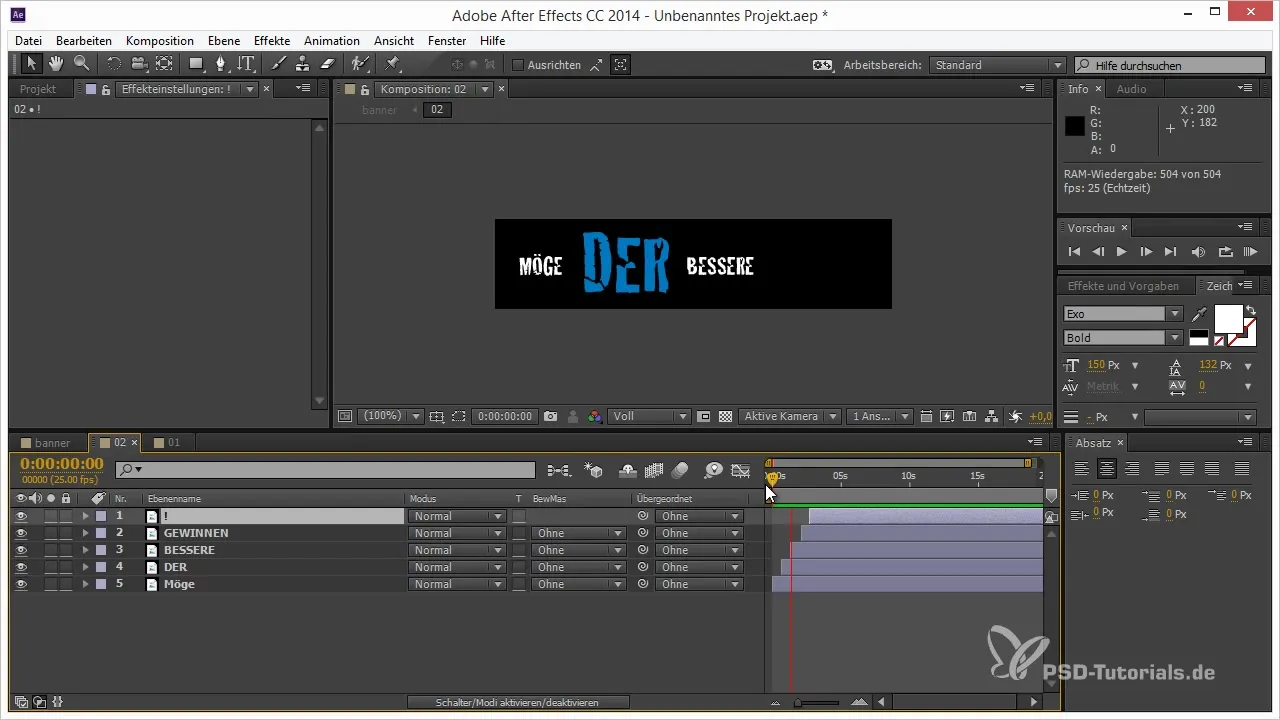The image size is (1280, 720).
Task: Open the Effekte menu
Action: [x=272, y=41]
